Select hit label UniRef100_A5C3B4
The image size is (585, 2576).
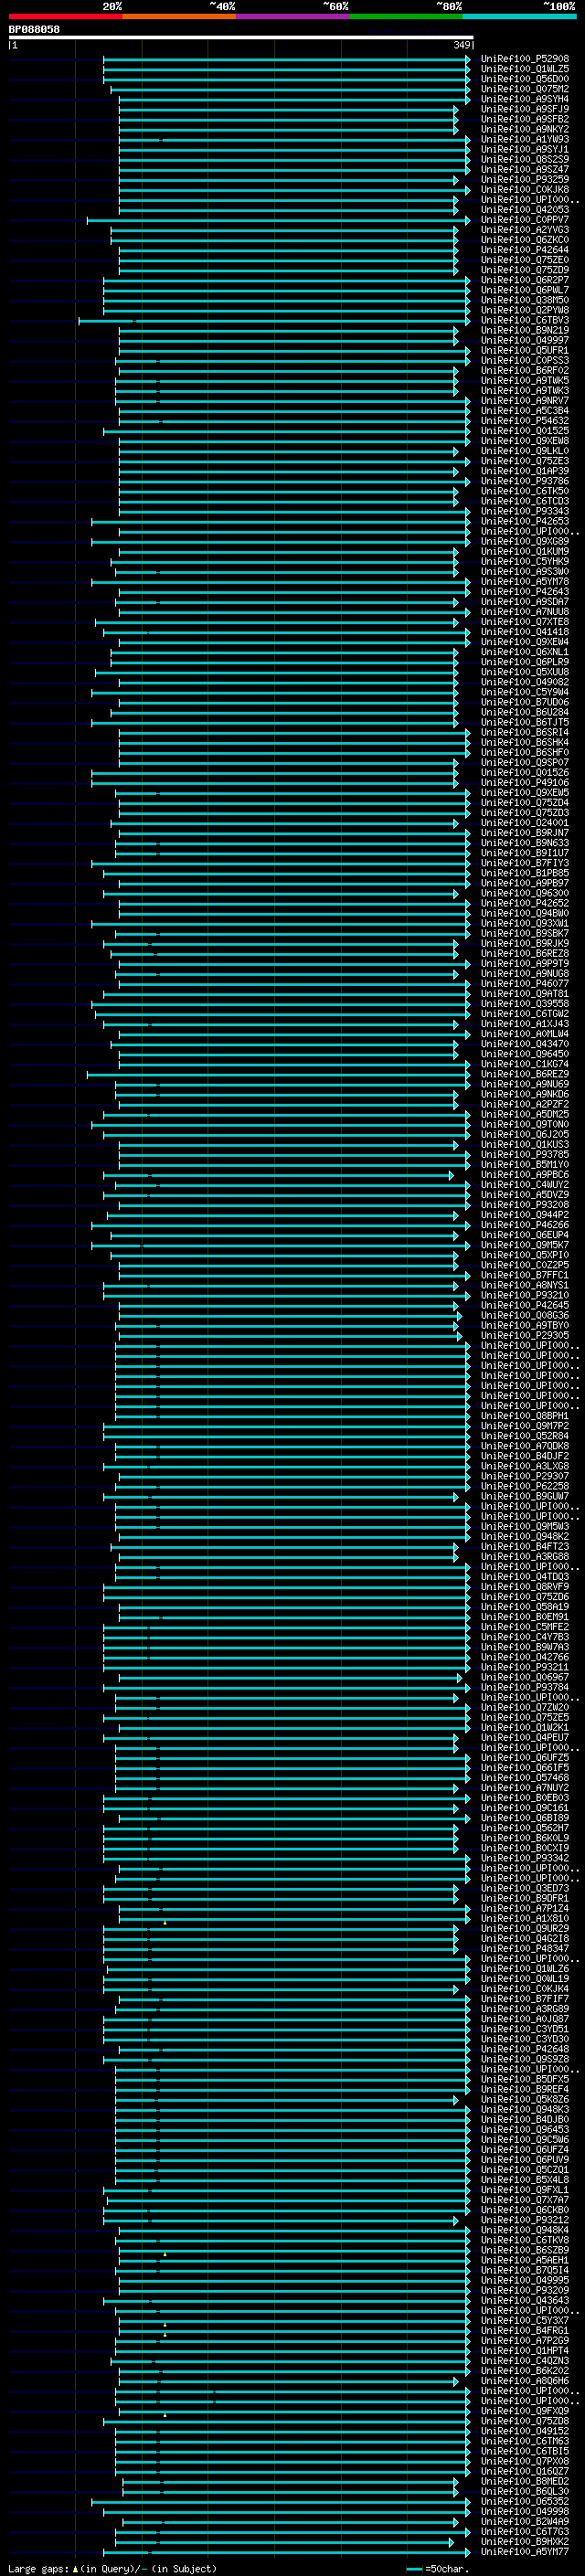(x=525, y=411)
